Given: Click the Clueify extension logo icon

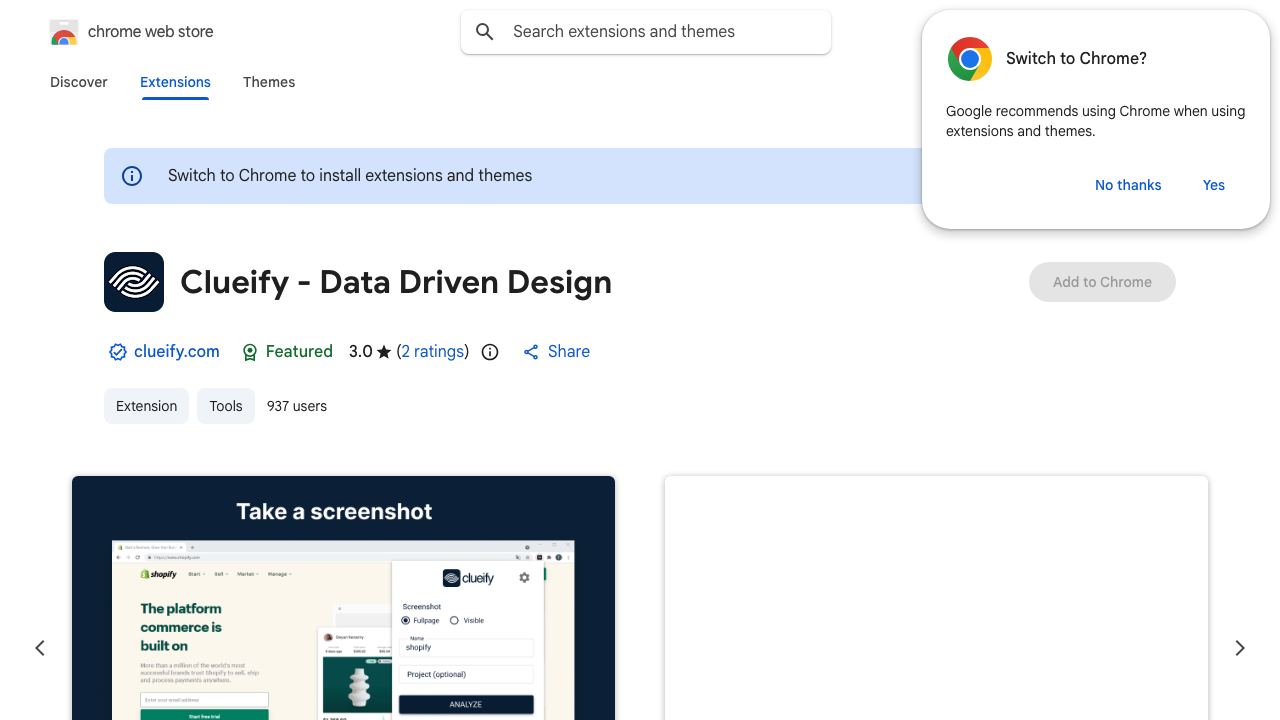Looking at the screenshot, I should pos(134,282).
